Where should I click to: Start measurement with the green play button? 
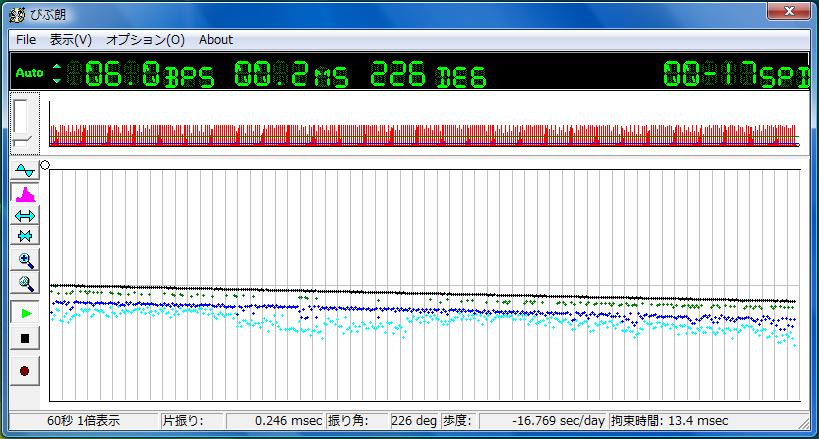[x=25, y=313]
